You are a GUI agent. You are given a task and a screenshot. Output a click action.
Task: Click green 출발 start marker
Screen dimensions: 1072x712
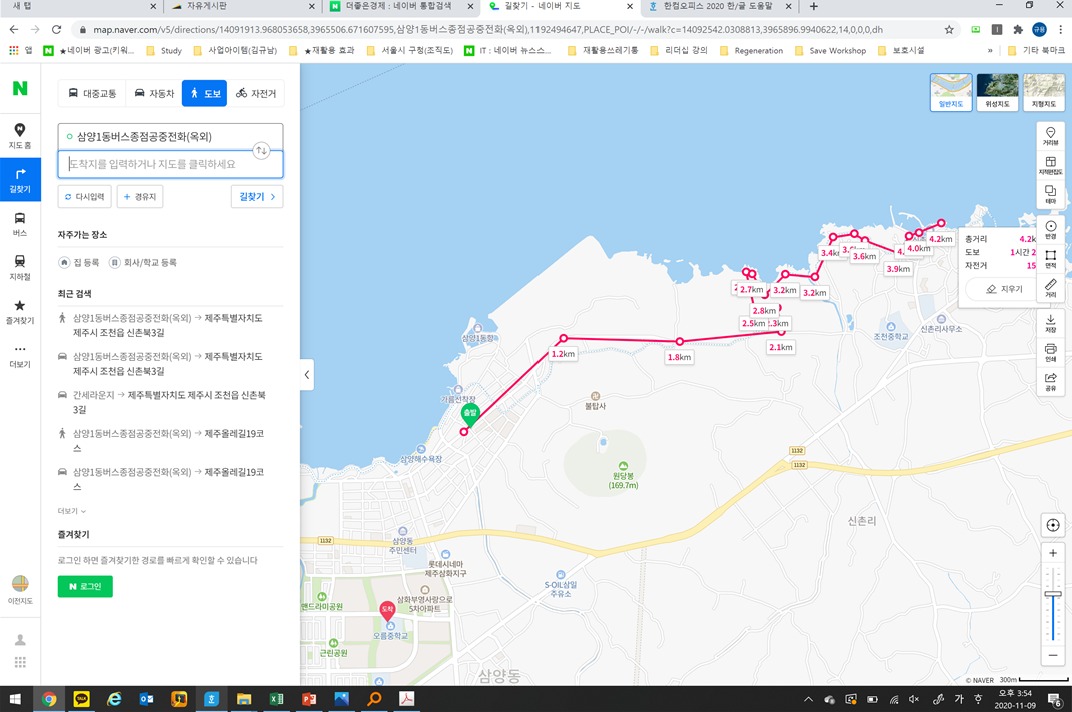tap(470, 413)
